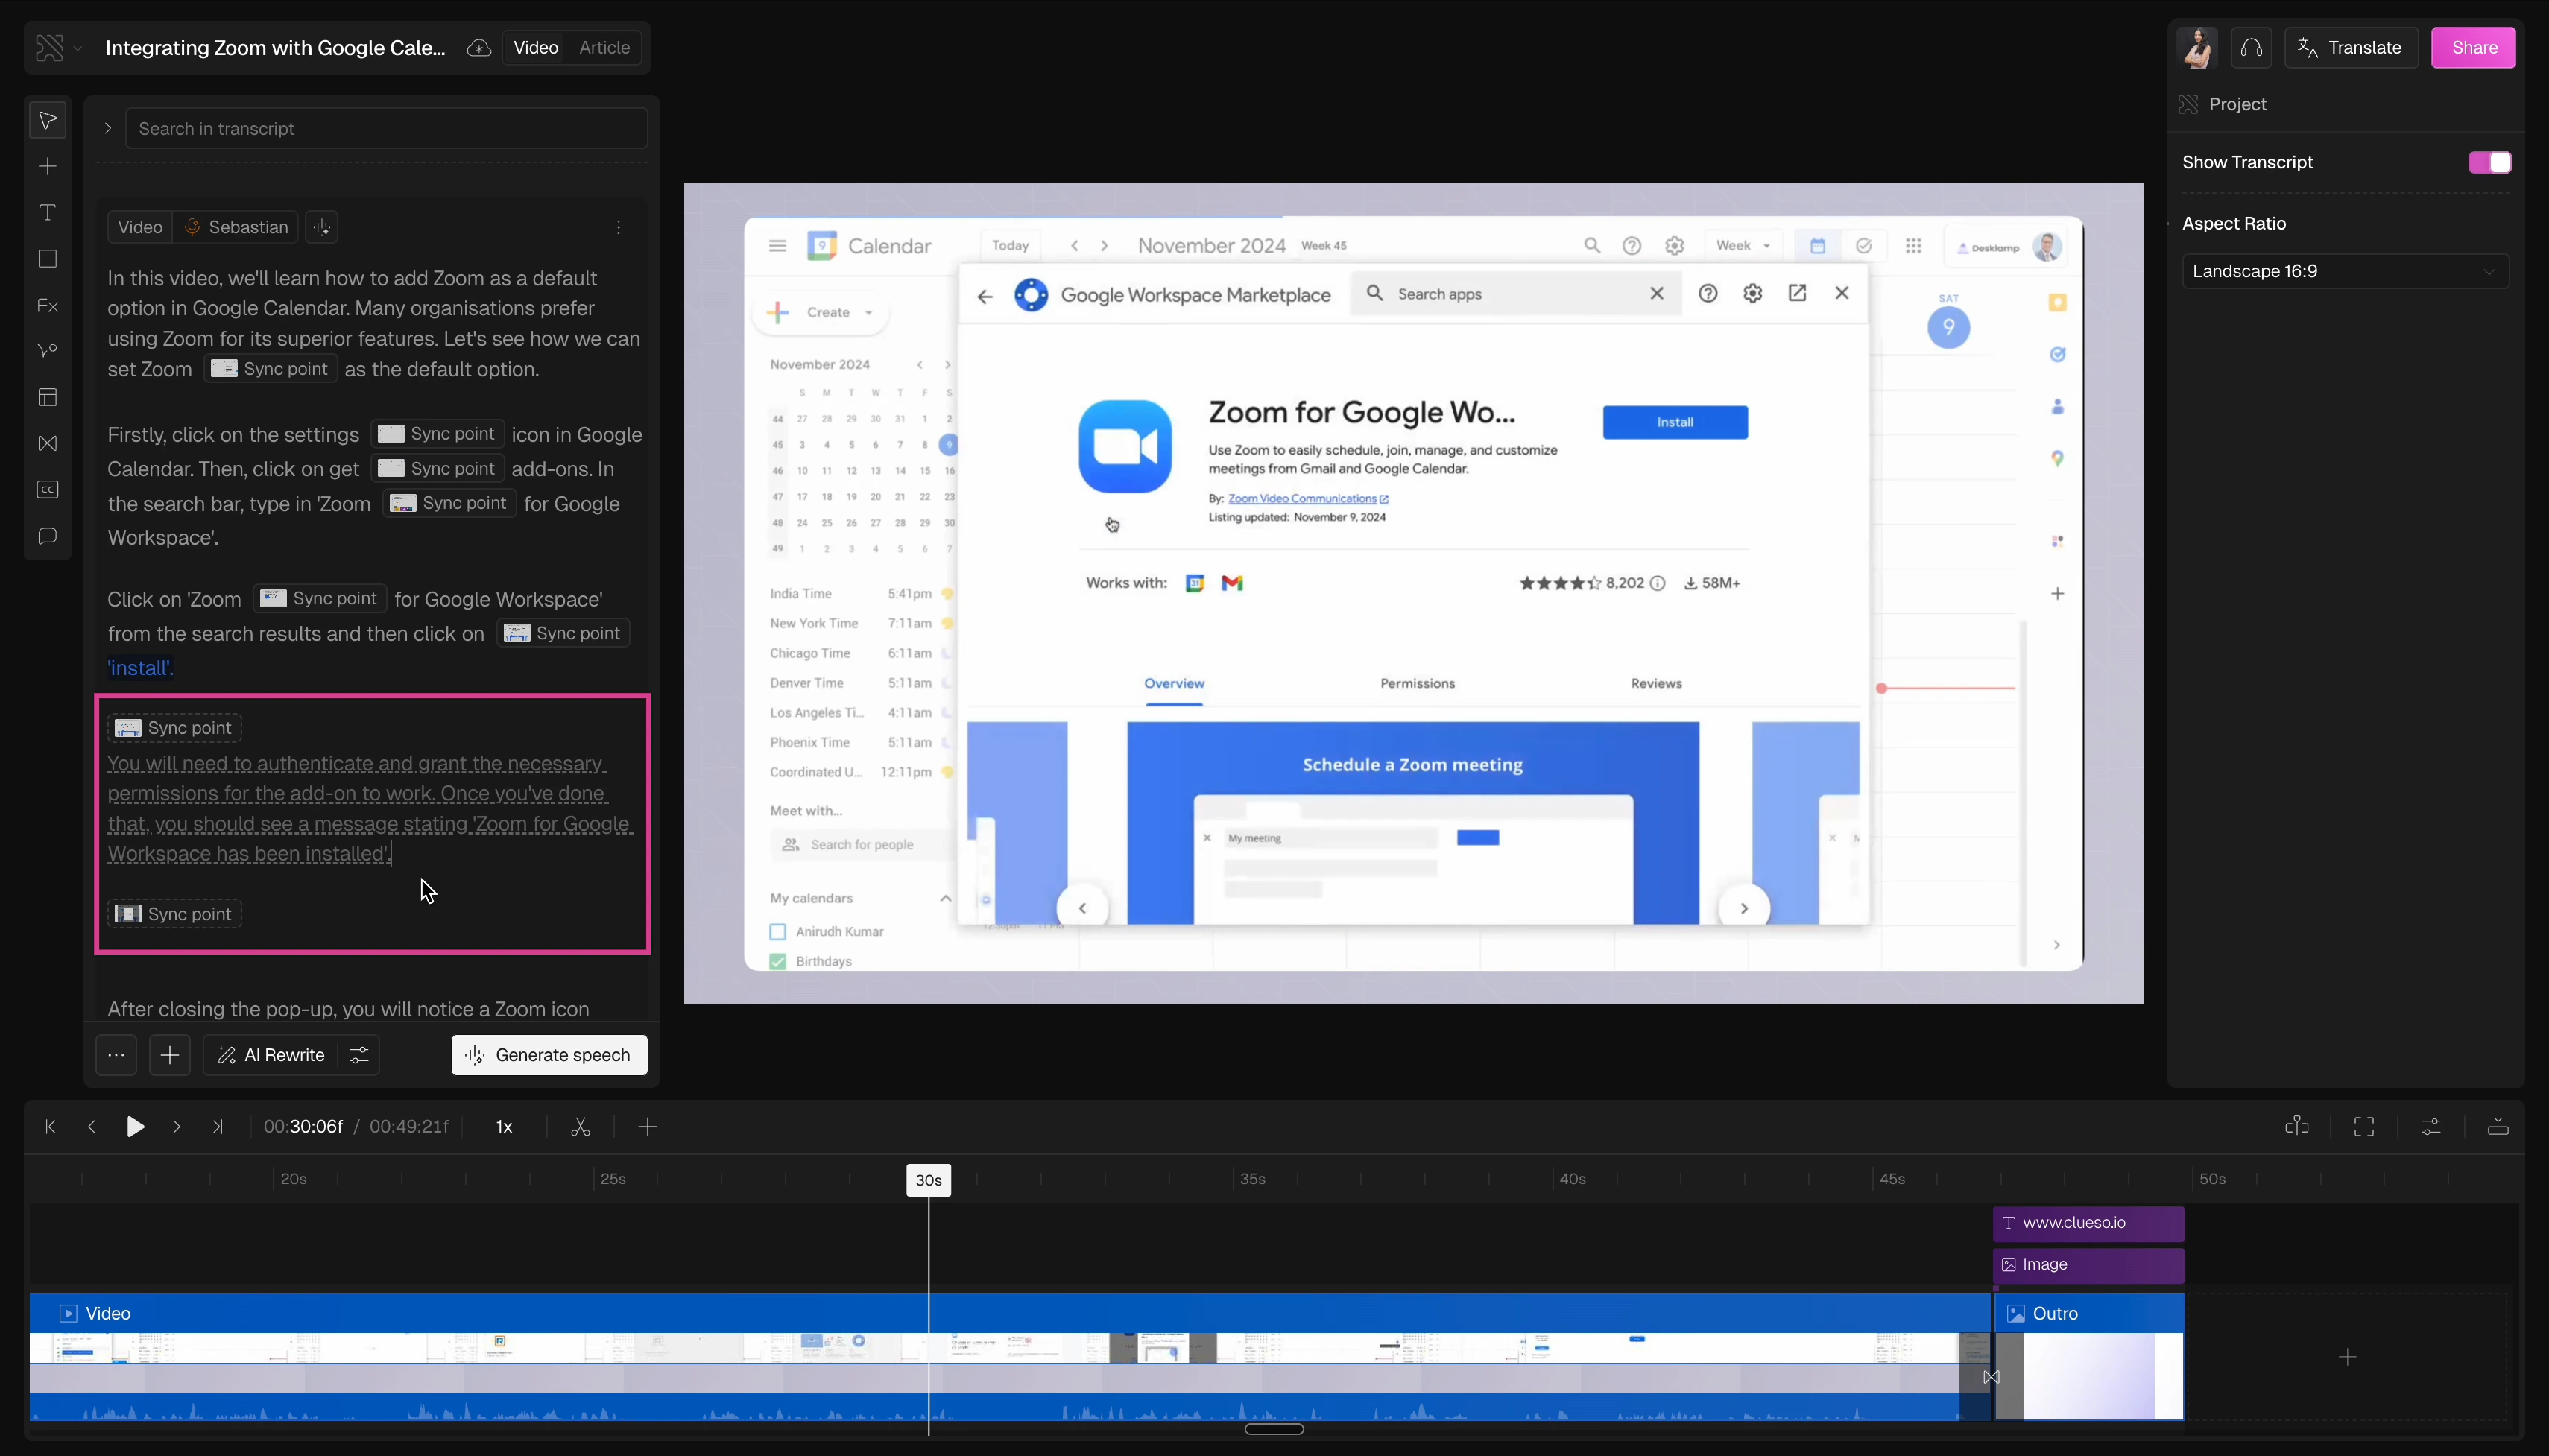Viewport: 2549px width, 1456px height.
Task: Switch to the Article tab
Action: pos(604,48)
